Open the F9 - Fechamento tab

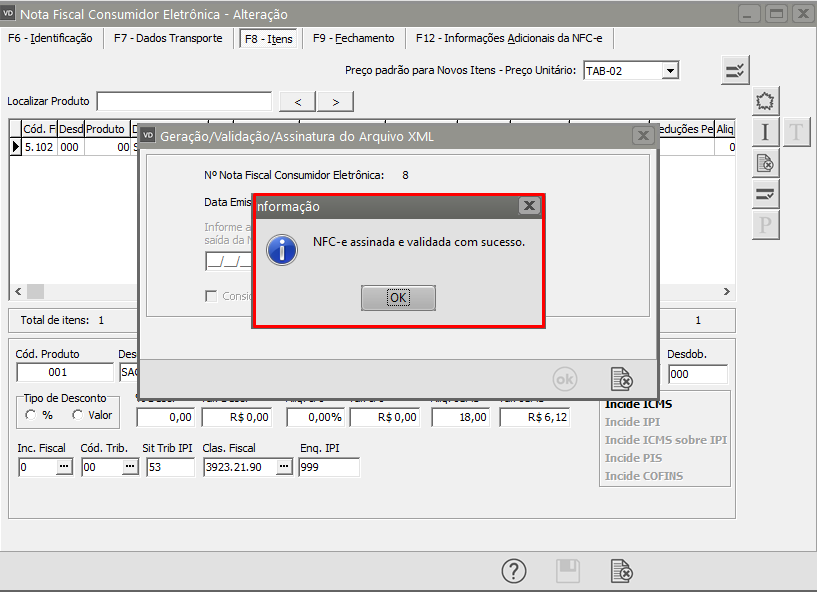point(354,39)
